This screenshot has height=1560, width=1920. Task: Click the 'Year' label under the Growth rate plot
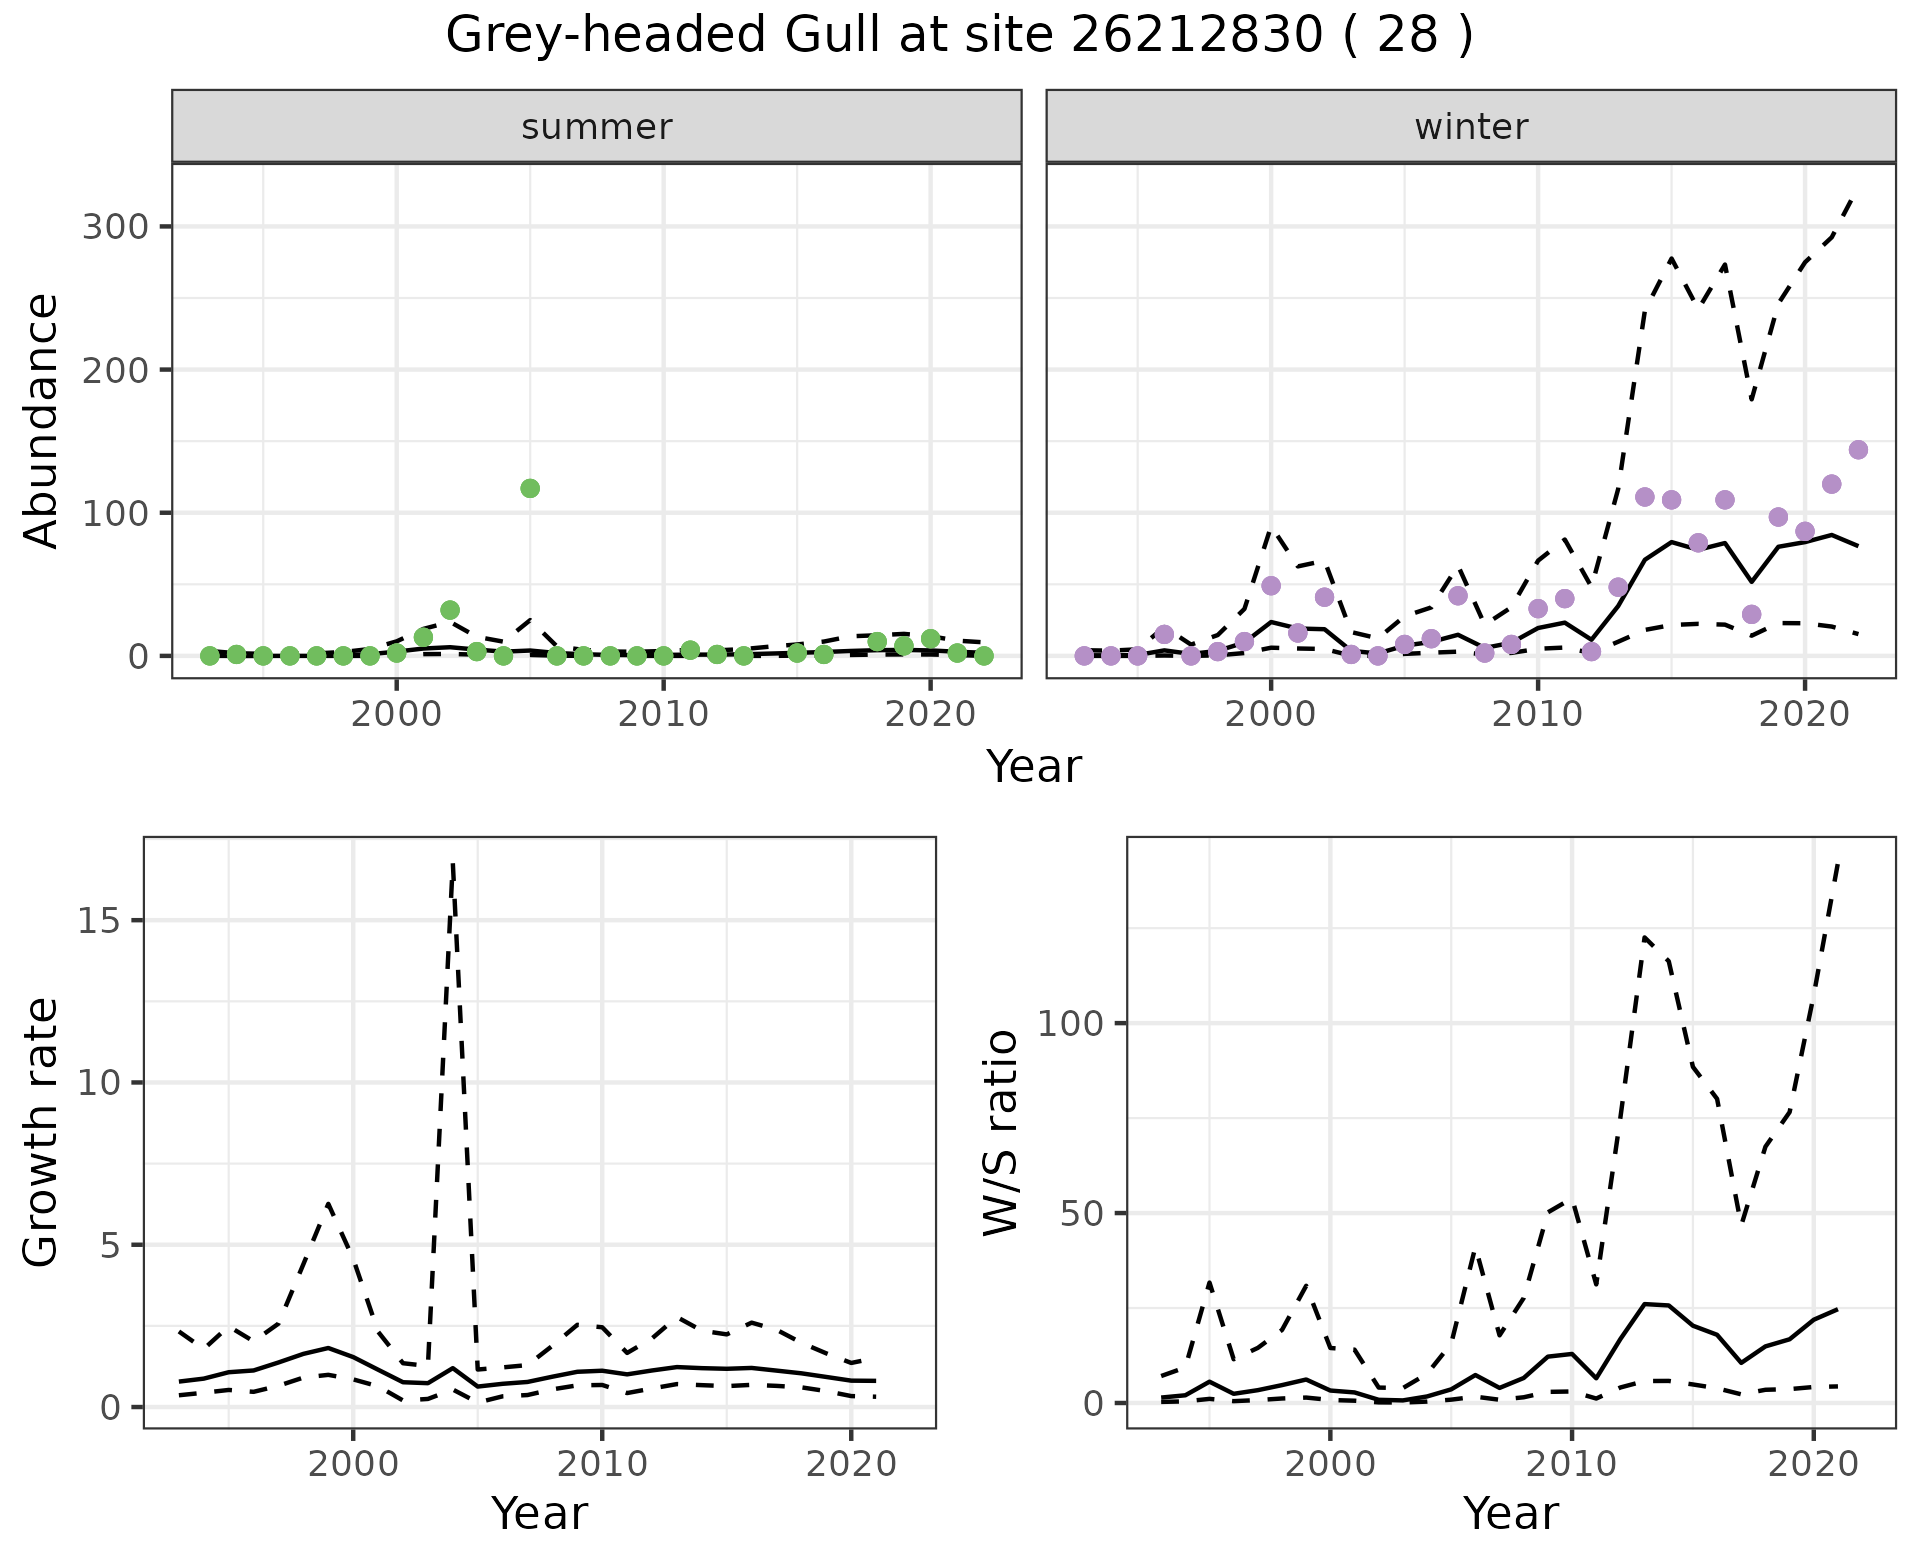(x=539, y=1513)
